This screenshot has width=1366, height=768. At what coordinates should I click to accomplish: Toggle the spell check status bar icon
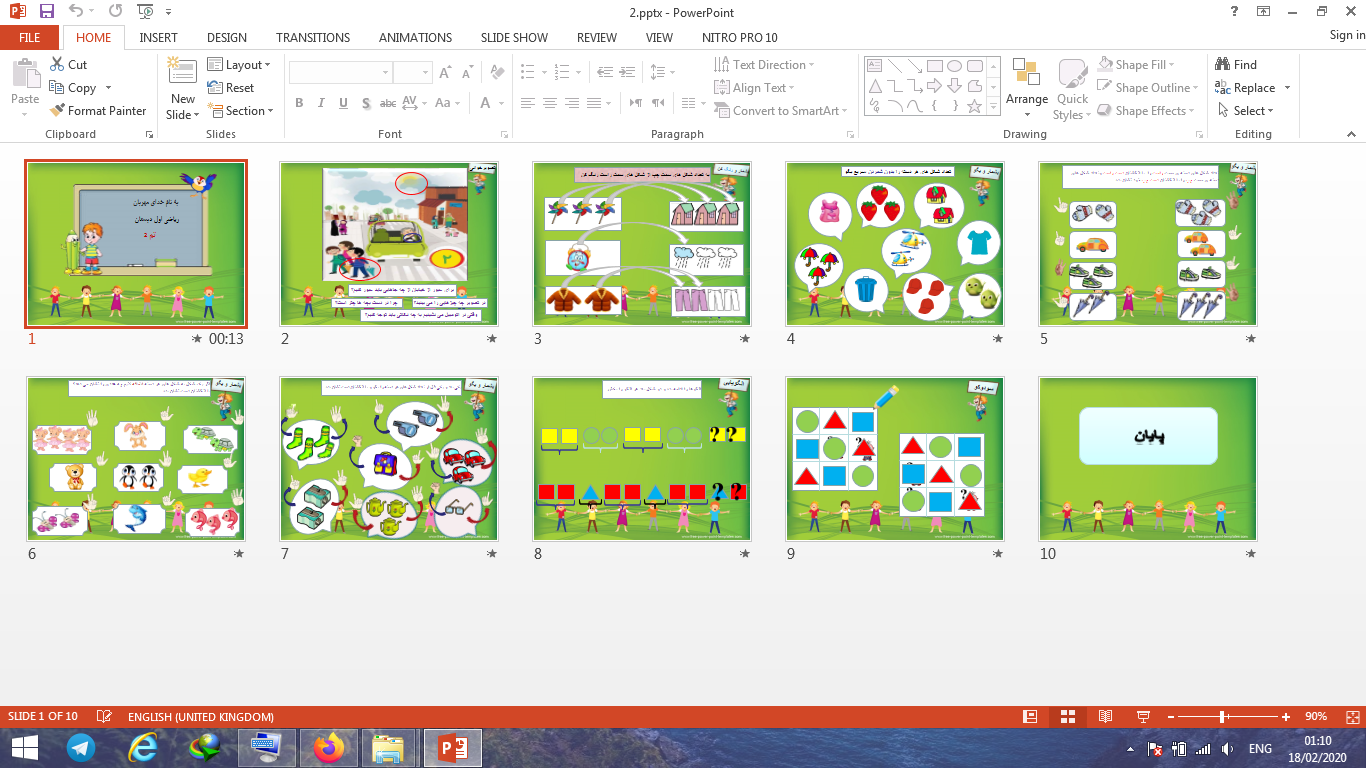click(104, 717)
